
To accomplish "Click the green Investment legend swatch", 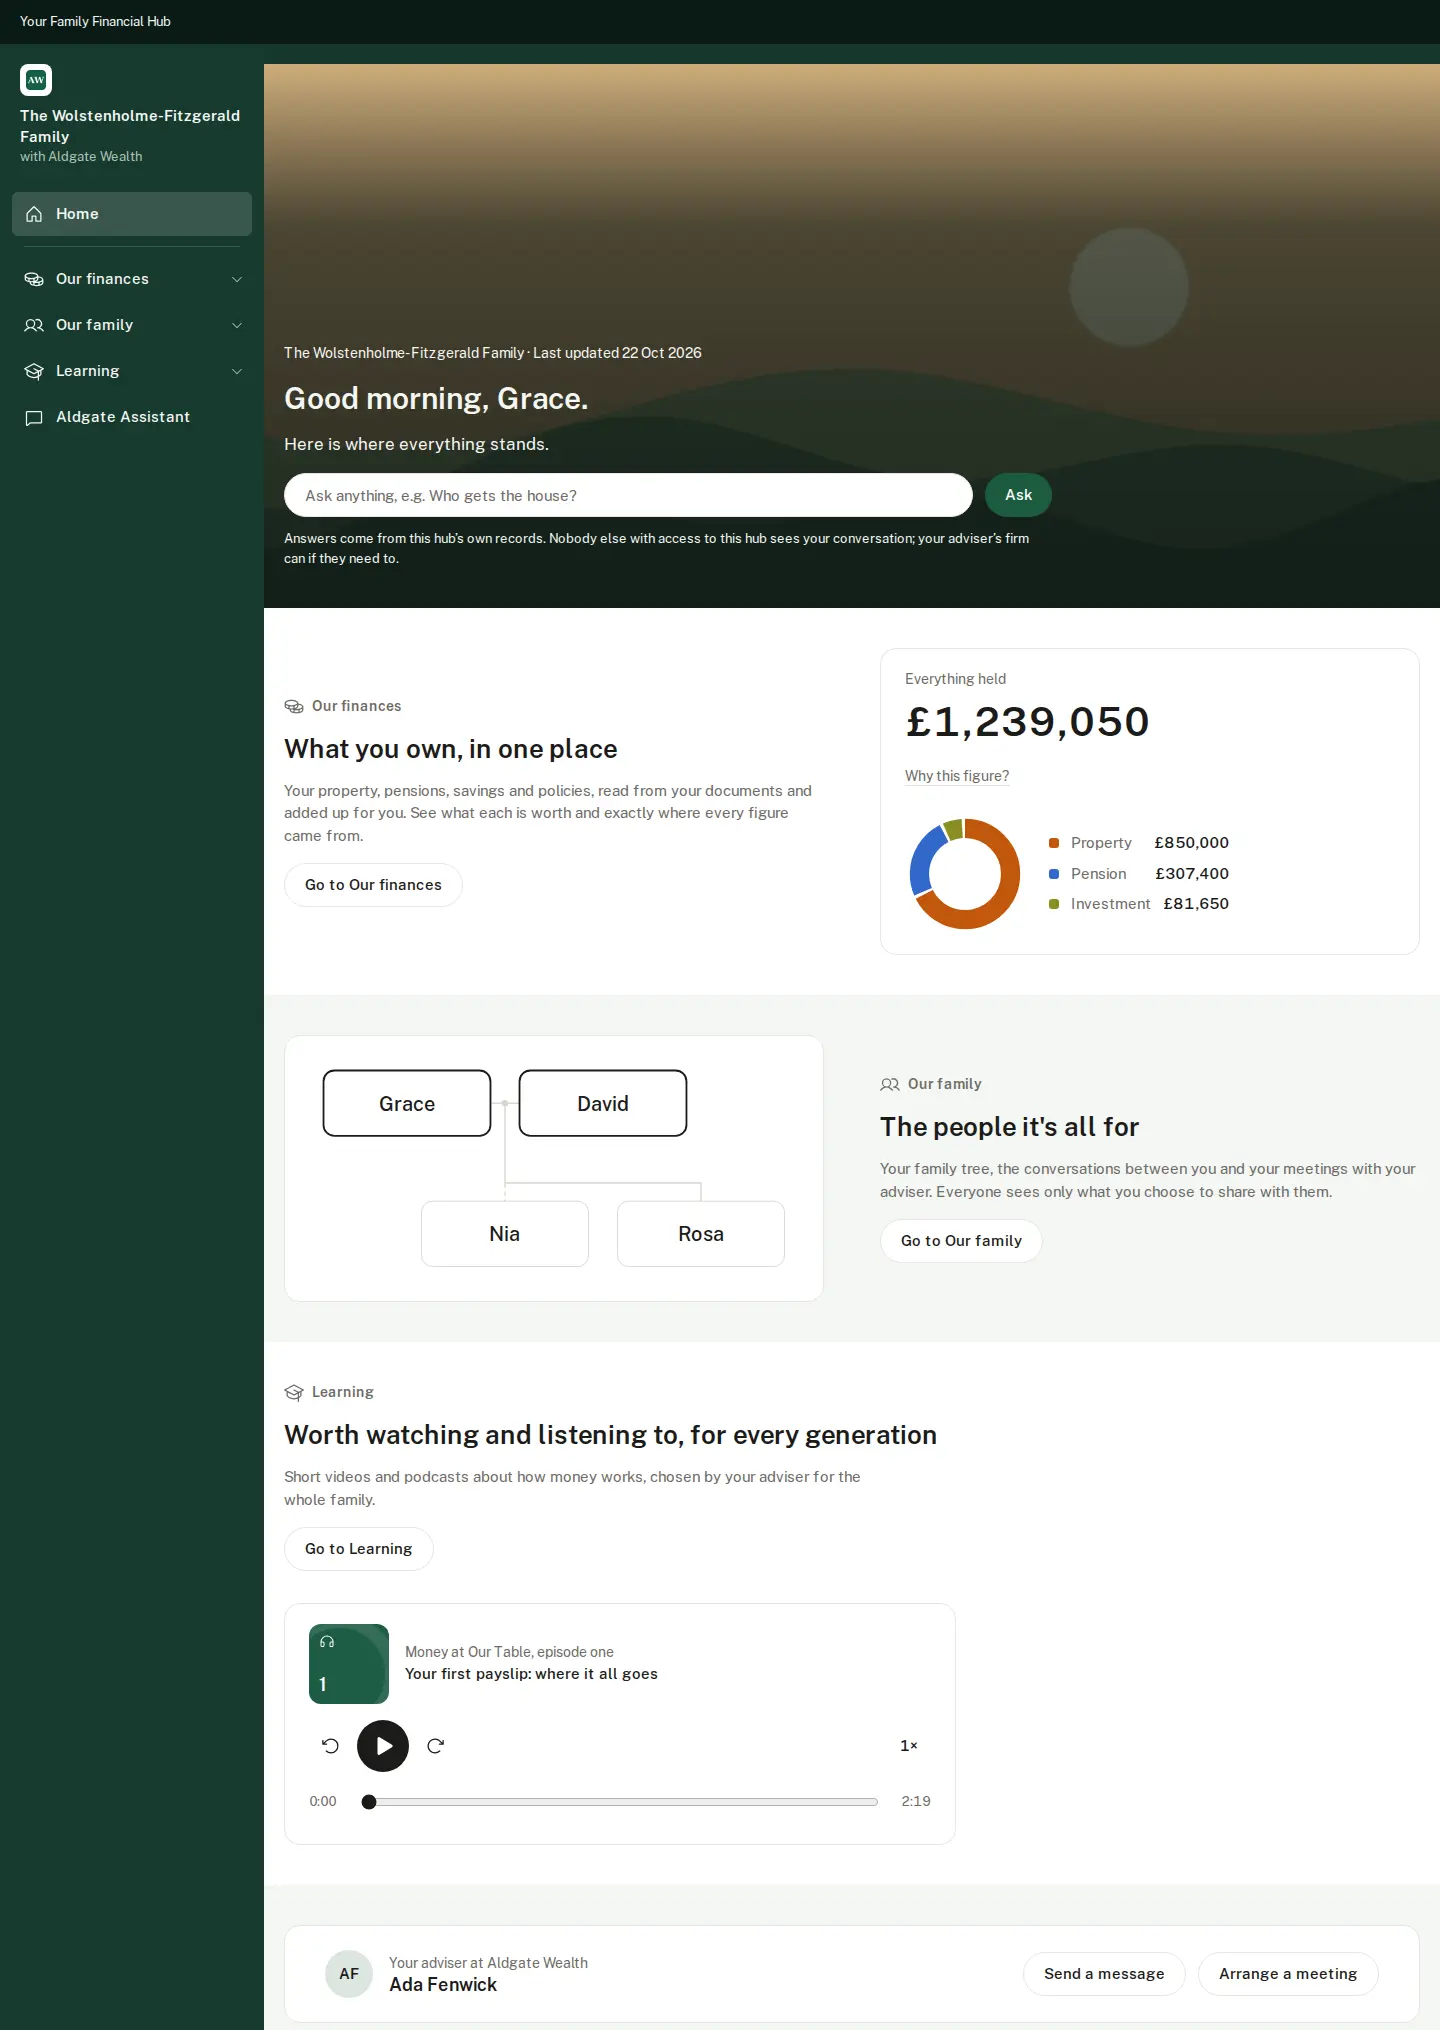I will pyautogui.click(x=1054, y=904).
